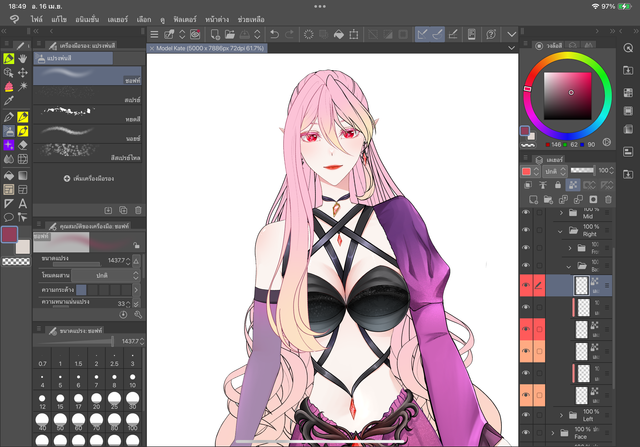Select the Balloon speech bubble tool

tap(9, 217)
